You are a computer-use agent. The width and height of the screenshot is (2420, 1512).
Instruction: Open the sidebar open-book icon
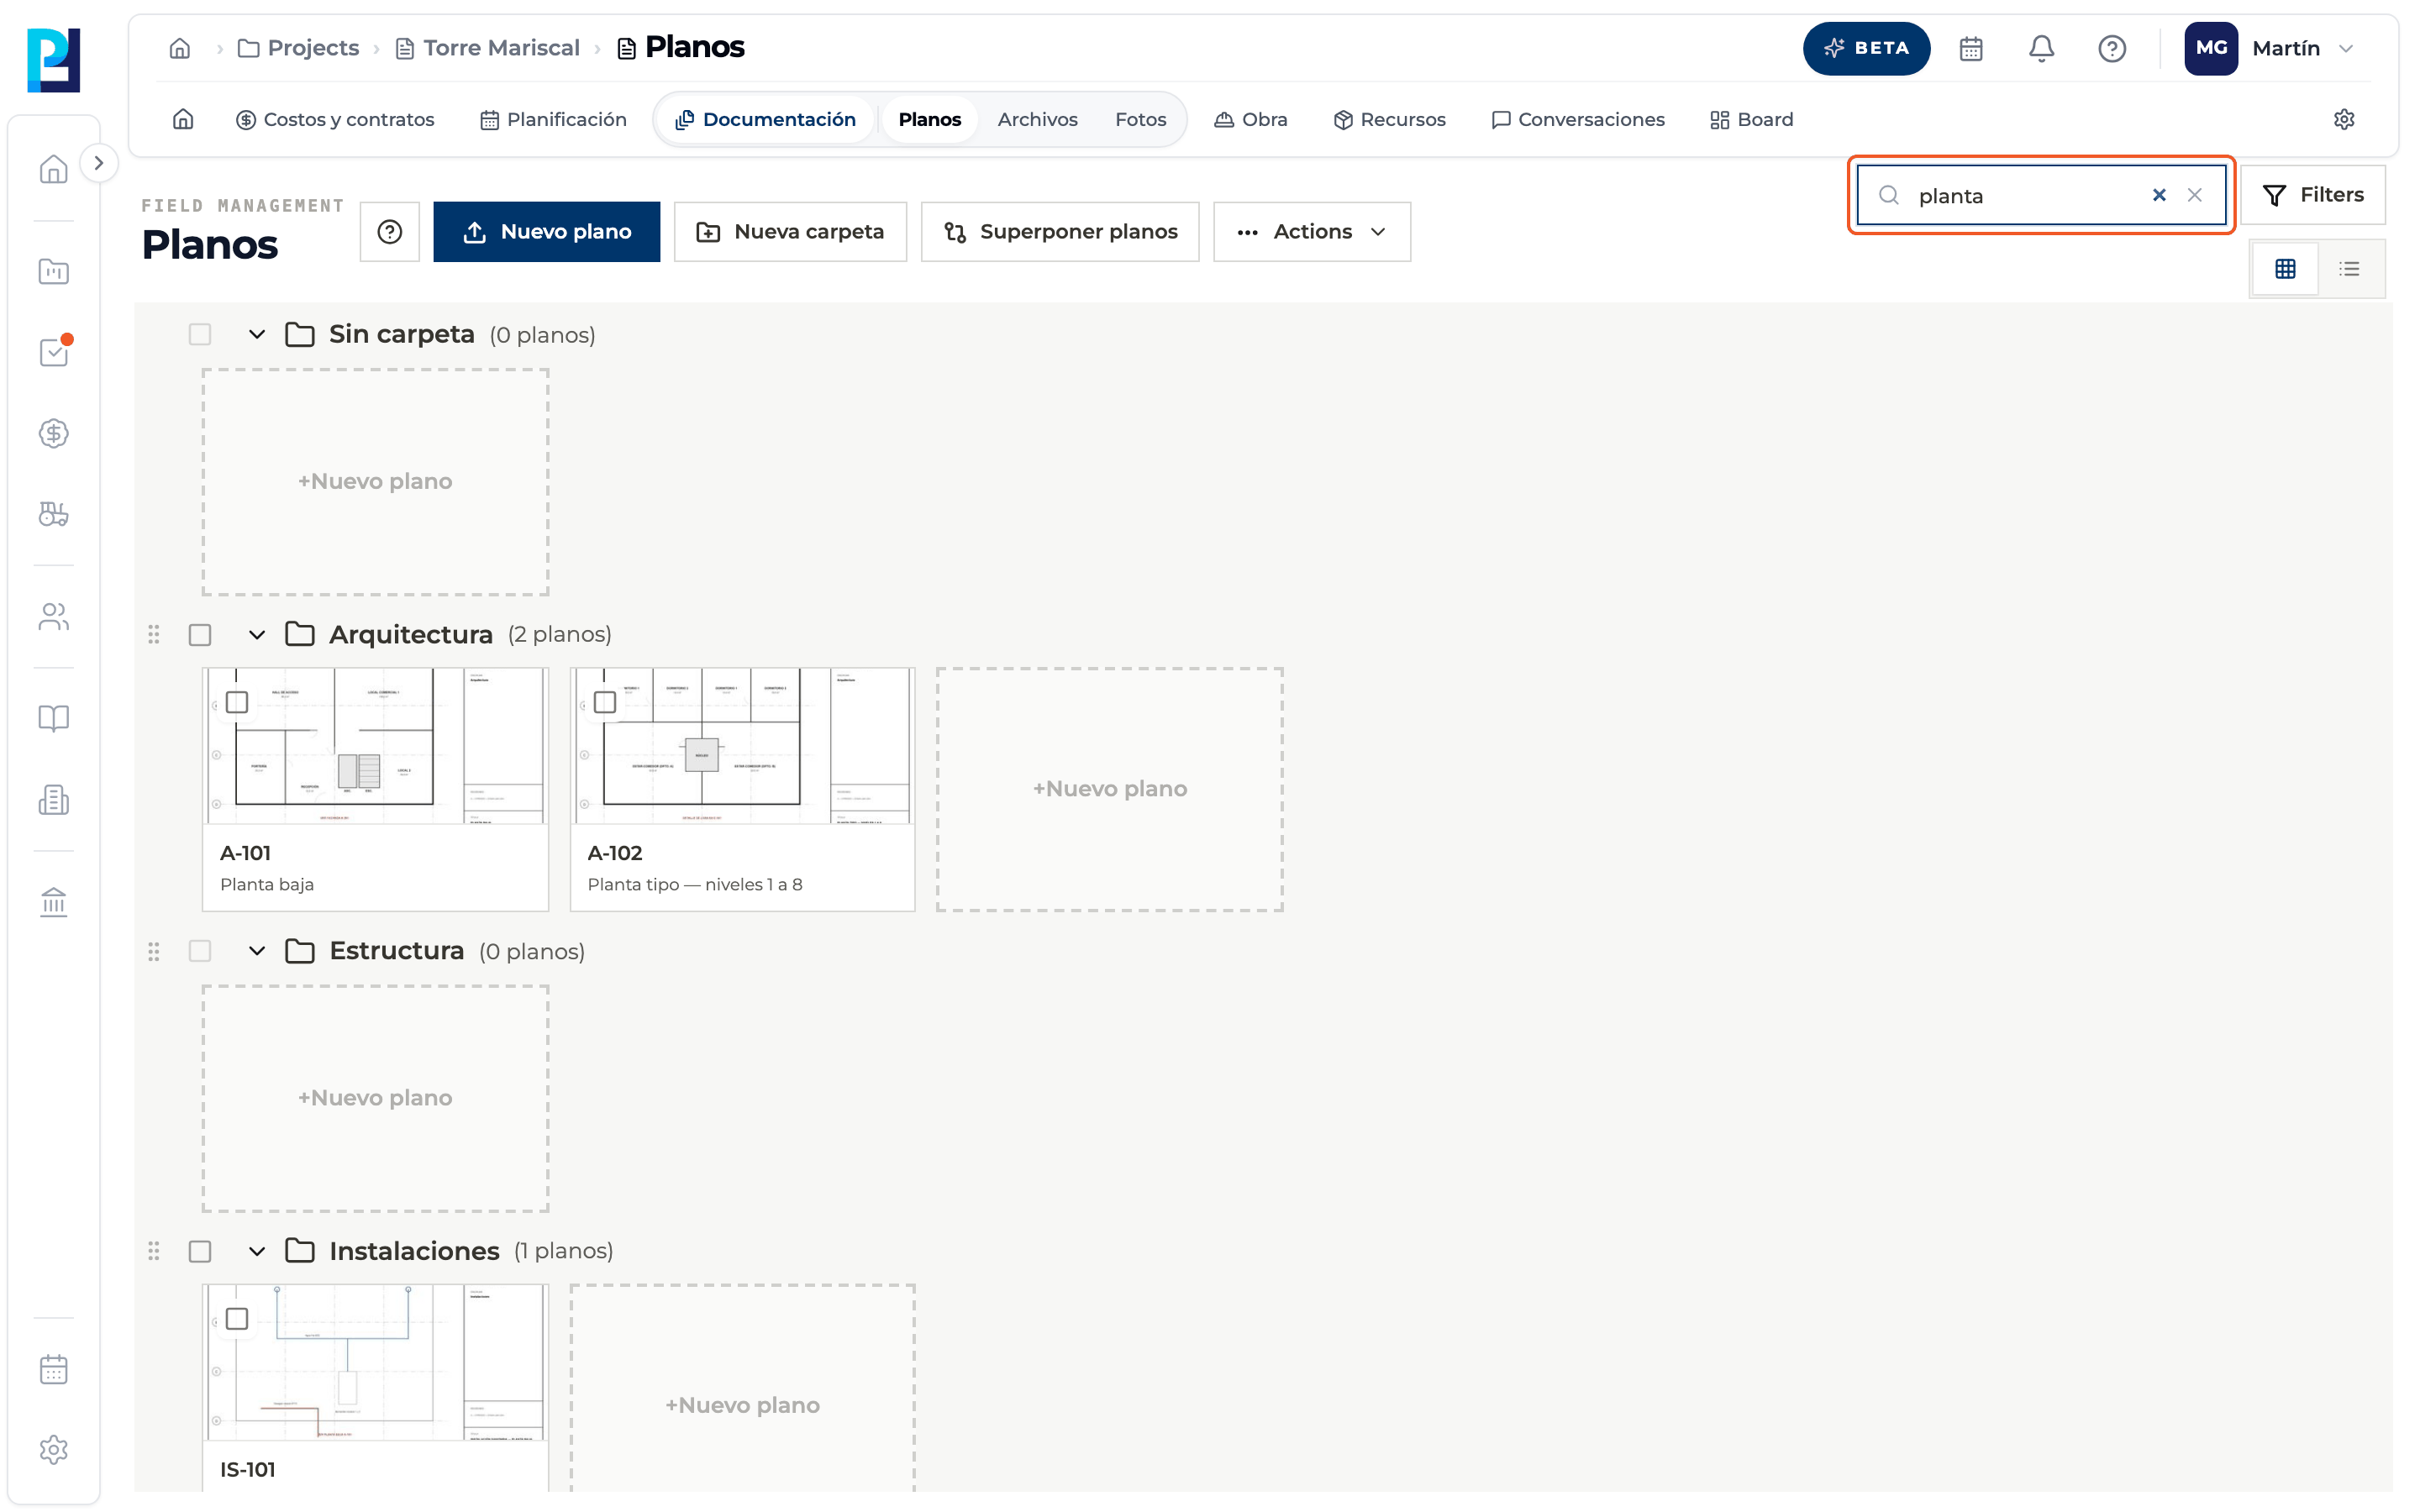coord(54,718)
